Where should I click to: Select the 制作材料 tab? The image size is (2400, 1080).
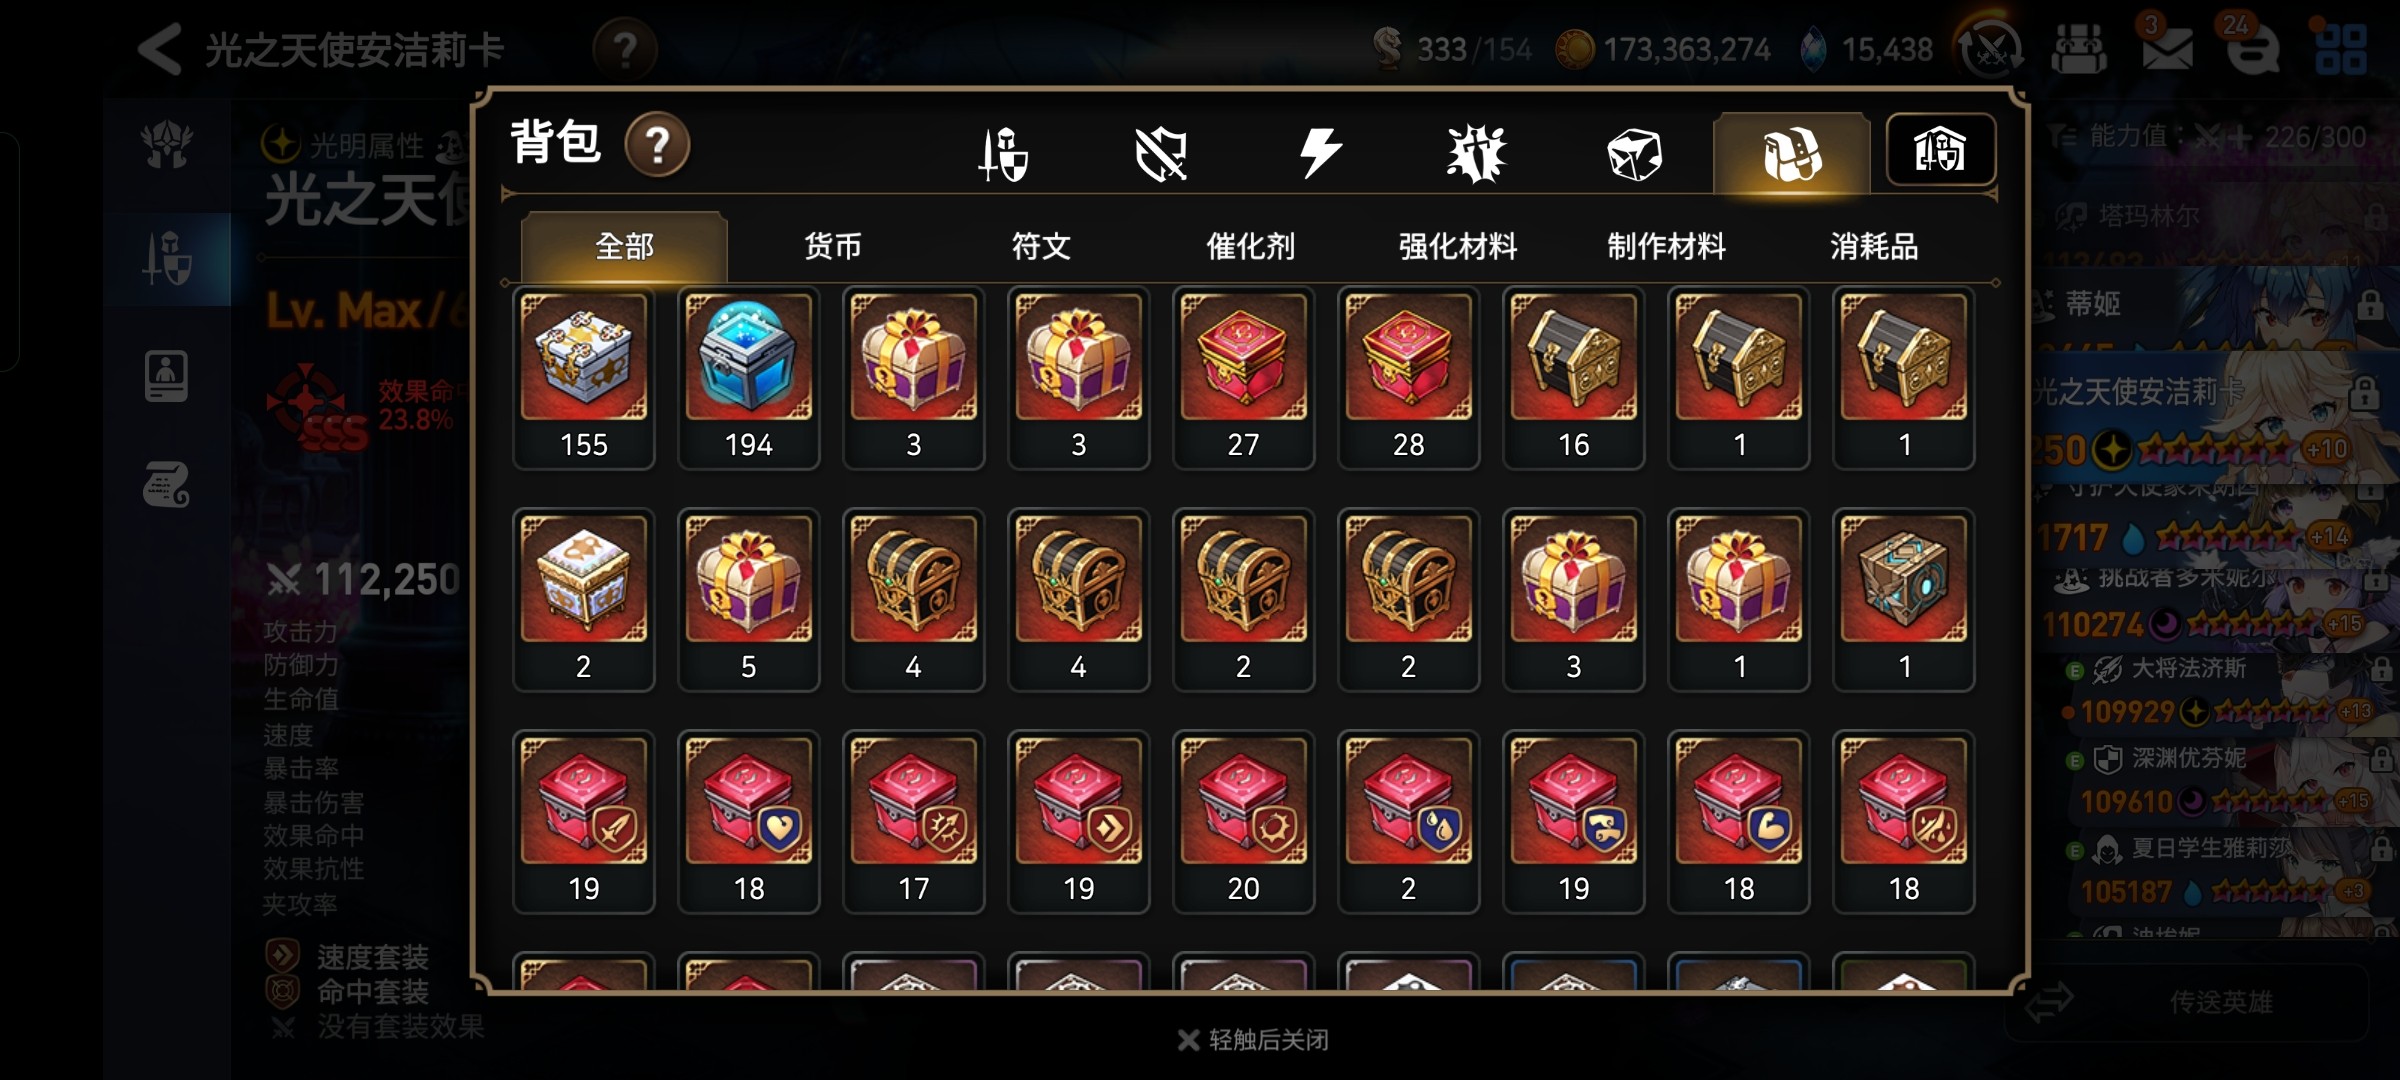tap(1666, 246)
